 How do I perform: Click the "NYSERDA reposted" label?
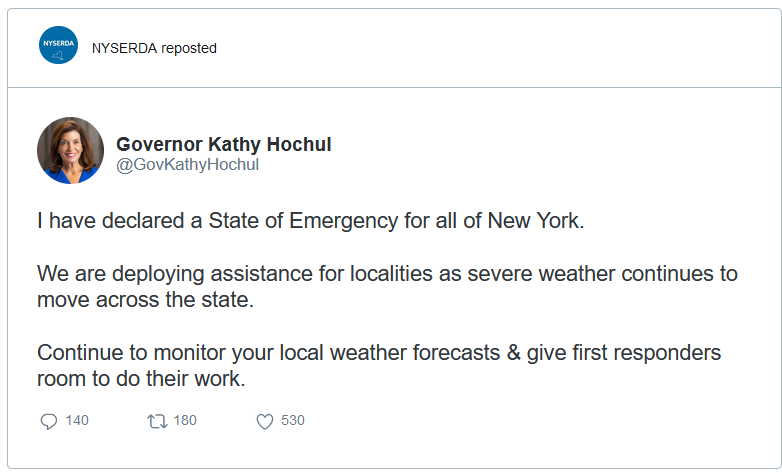pyautogui.click(x=154, y=48)
